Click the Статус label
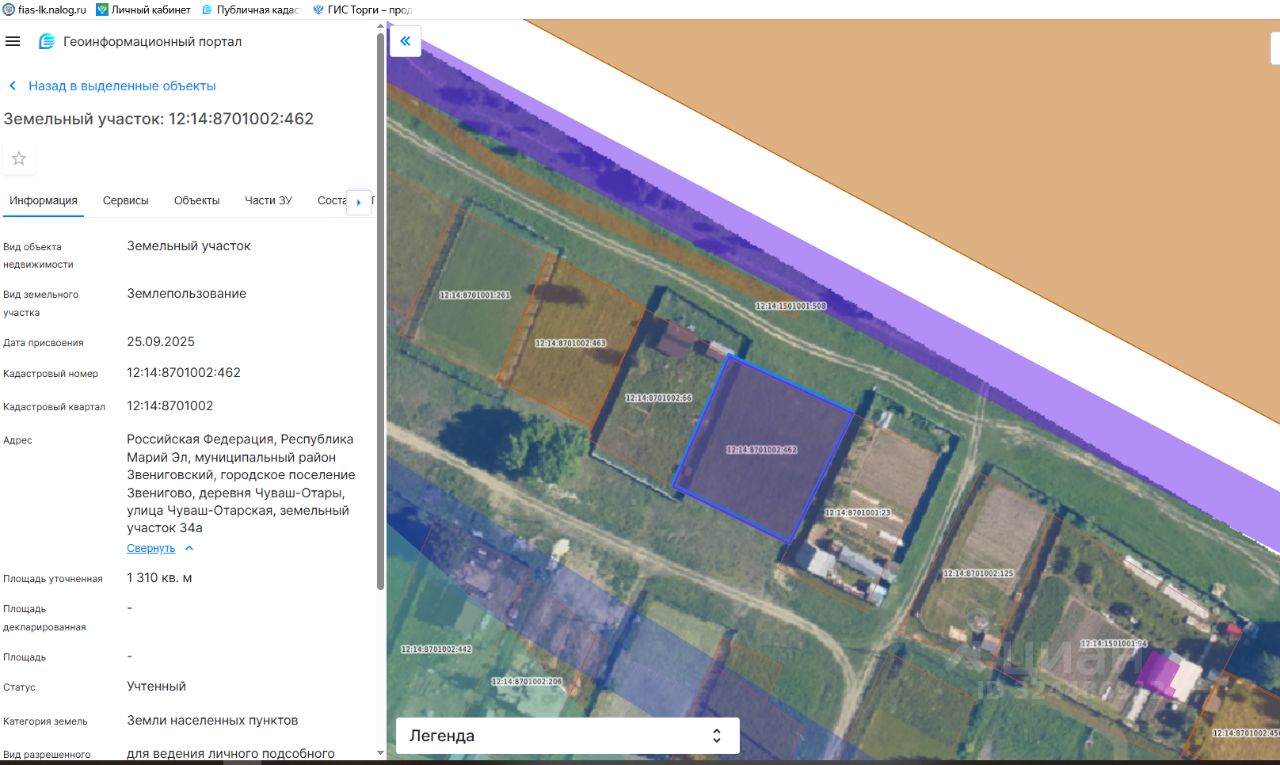1280x765 pixels. [19, 688]
